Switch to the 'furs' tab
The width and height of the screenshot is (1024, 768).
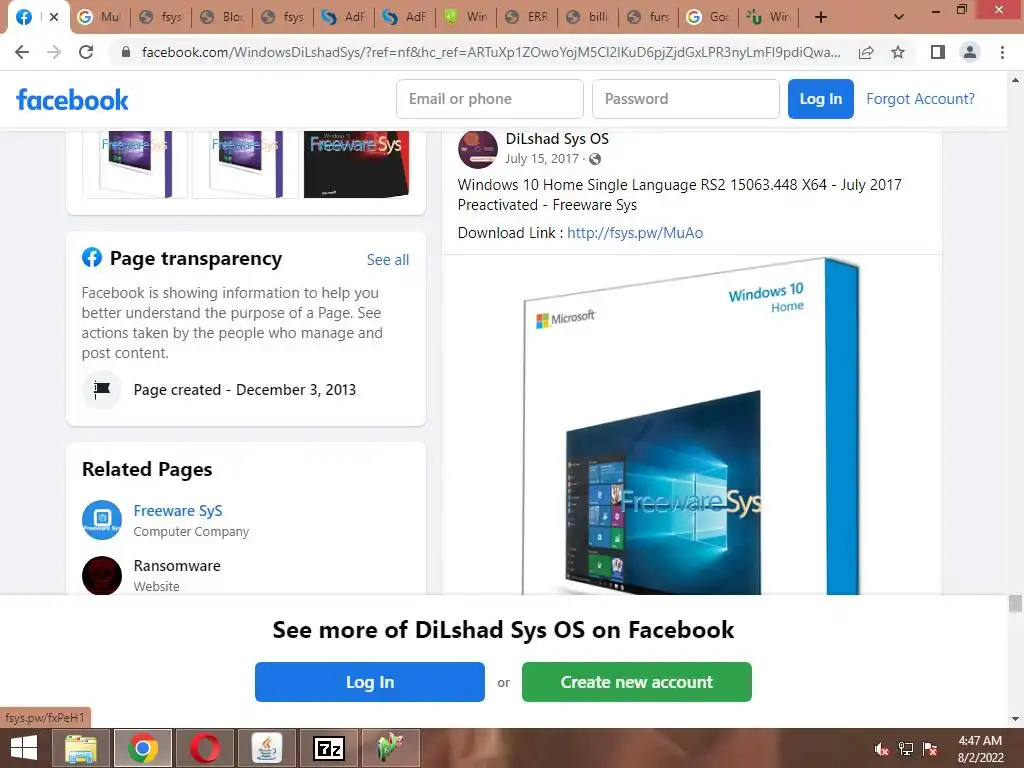[649, 17]
